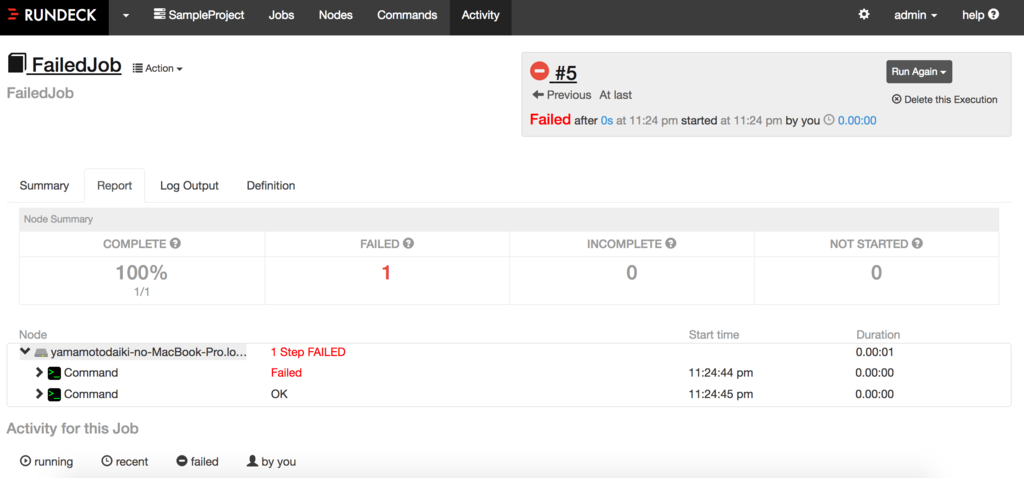Click the terminal icon of the Failed Command
The width and height of the screenshot is (1024, 478).
click(54, 374)
